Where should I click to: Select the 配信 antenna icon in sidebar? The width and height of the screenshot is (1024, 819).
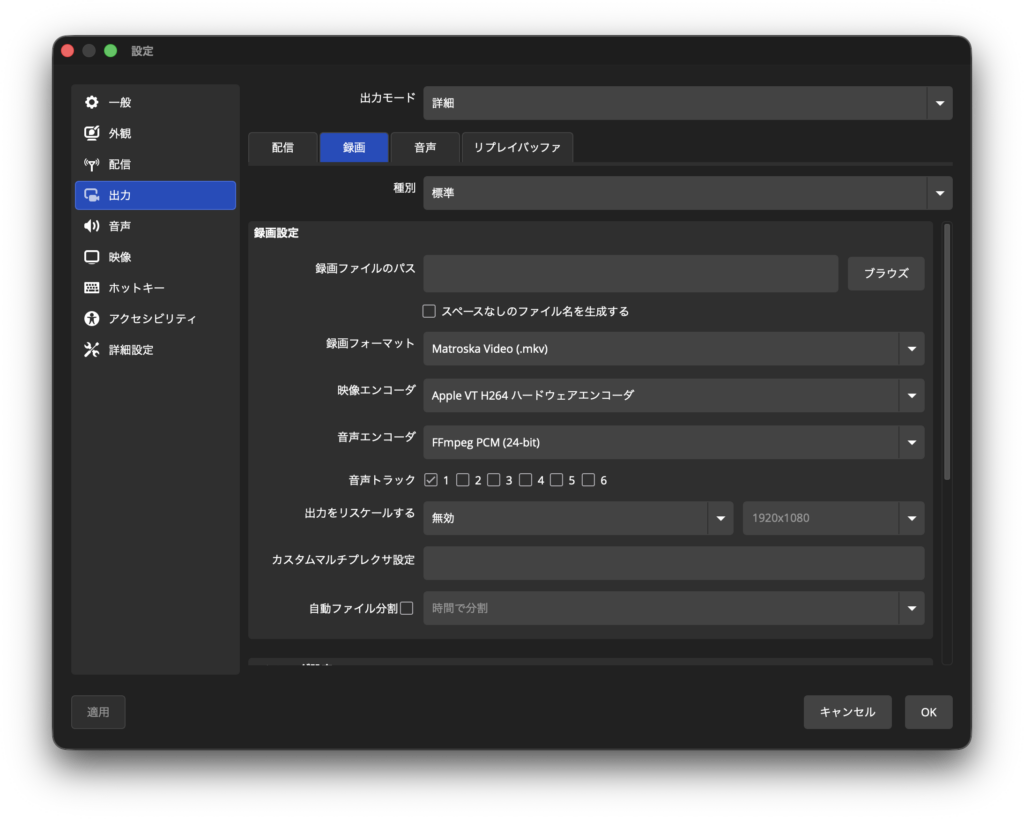[92, 164]
